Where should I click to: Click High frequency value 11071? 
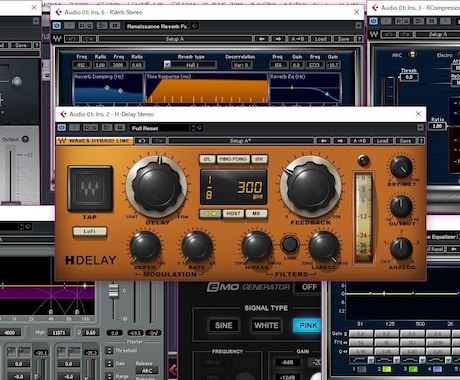[x=59, y=332]
